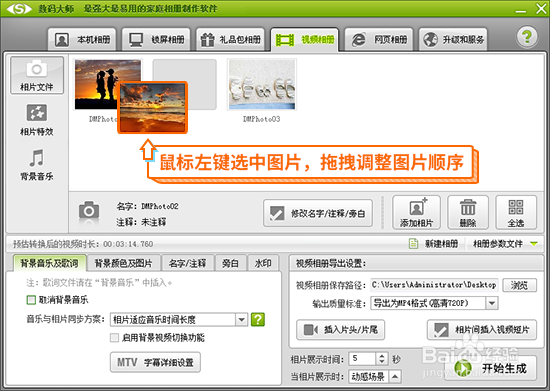The width and height of the screenshot is (550, 391).
Task: Click the 全选 select-all button
Action: point(516,213)
